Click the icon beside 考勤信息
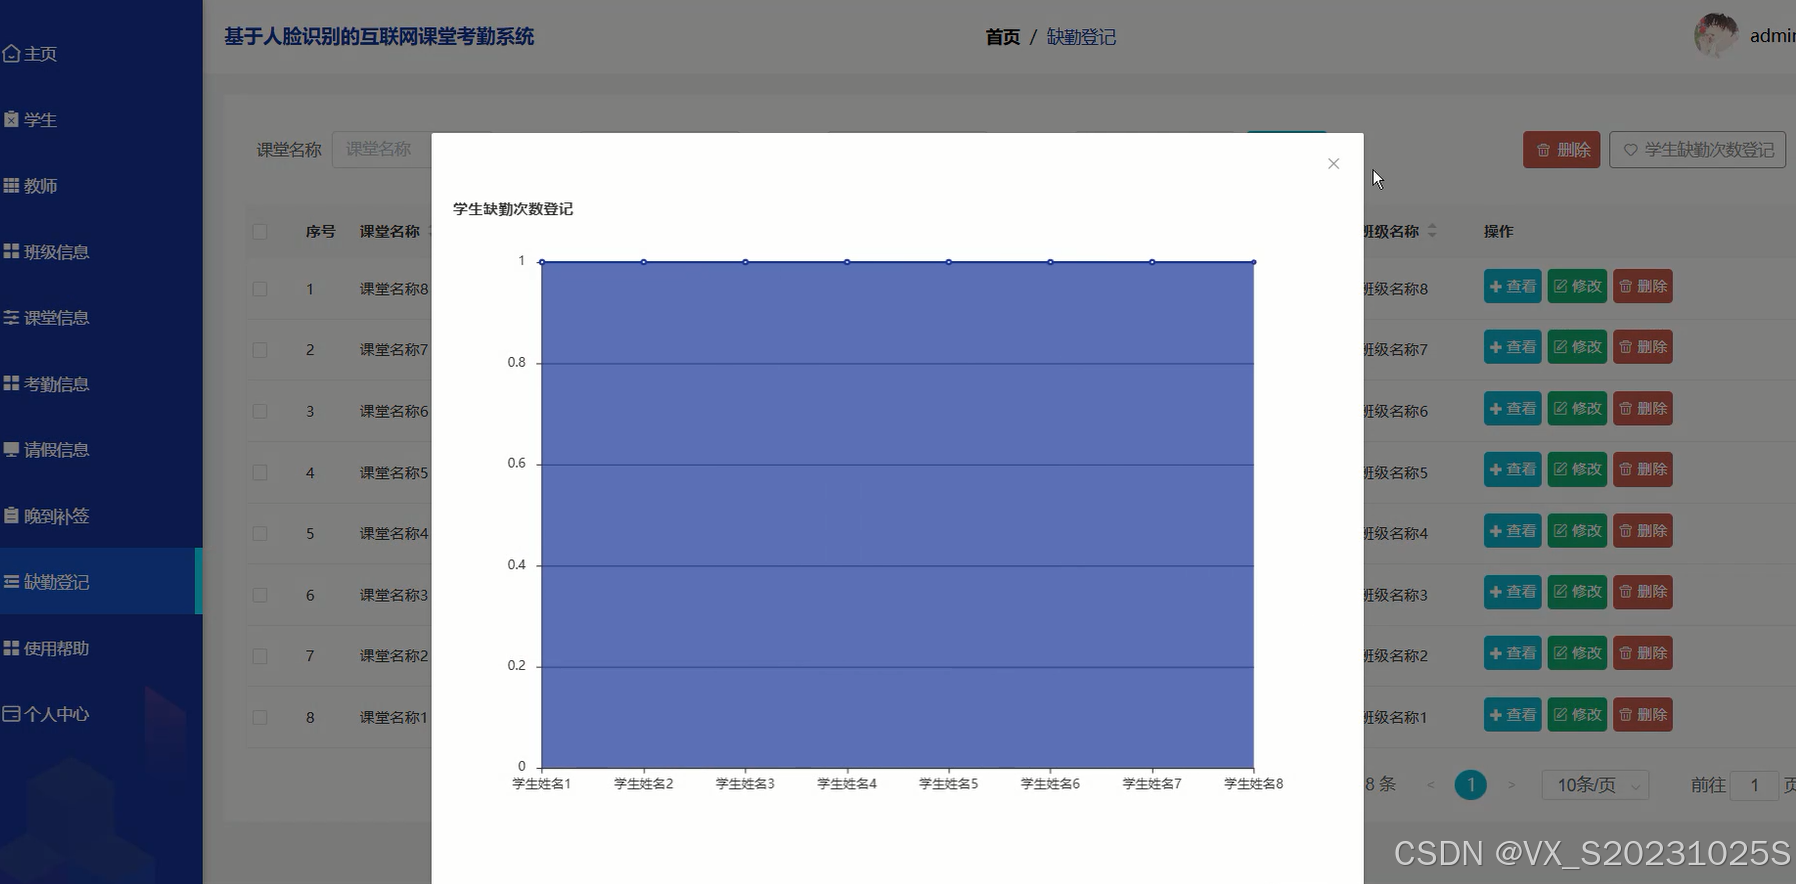 (x=11, y=383)
